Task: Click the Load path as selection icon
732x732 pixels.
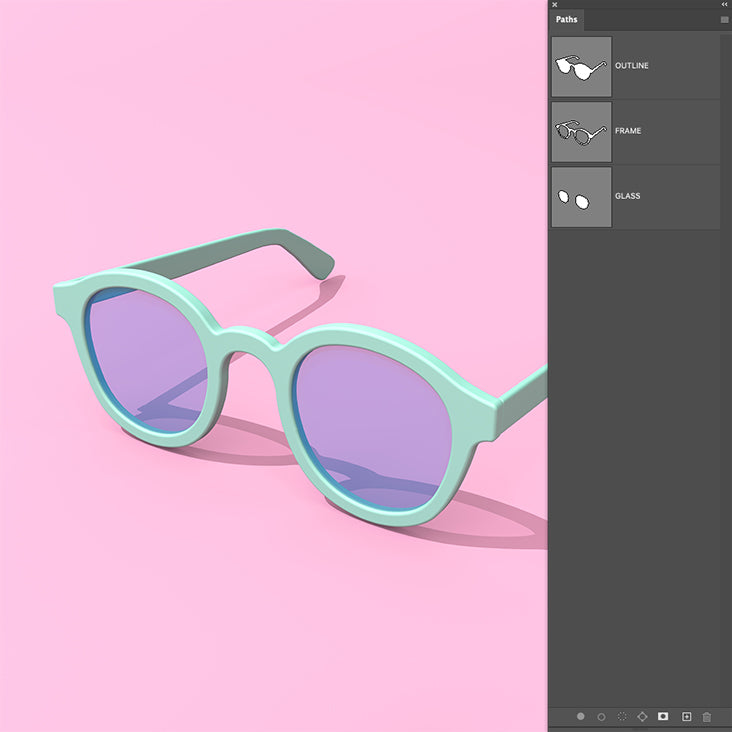Action: pyautogui.click(x=622, y=717)
